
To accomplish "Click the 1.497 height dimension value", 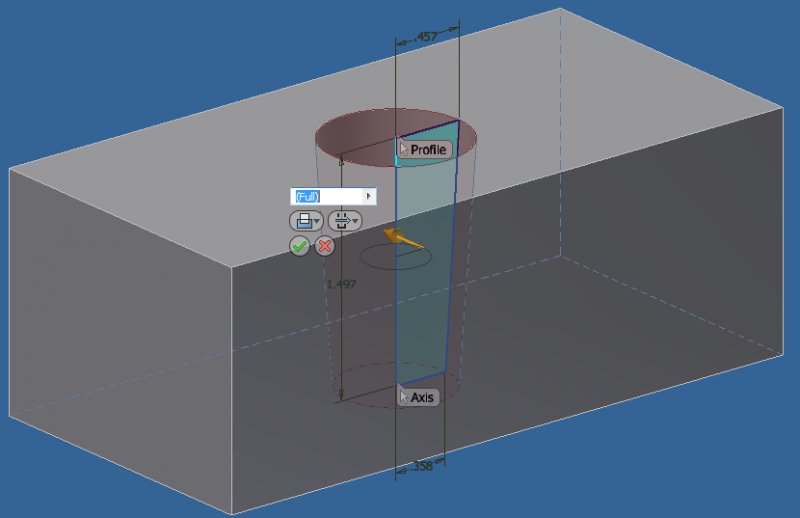I will (x=341, y=284).
